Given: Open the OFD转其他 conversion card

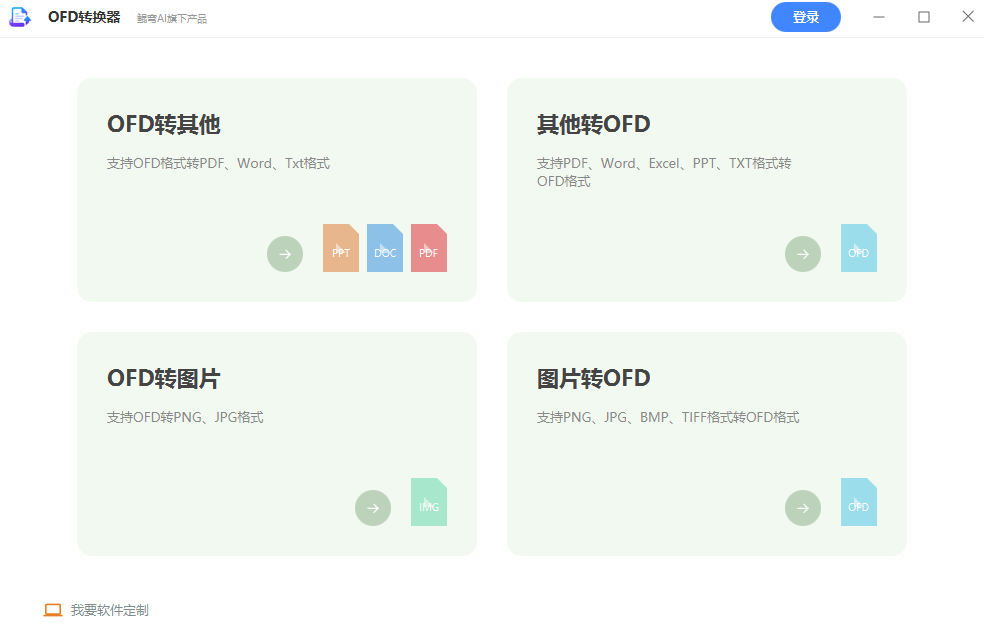Looking at the screenshot, I should 276,189.
